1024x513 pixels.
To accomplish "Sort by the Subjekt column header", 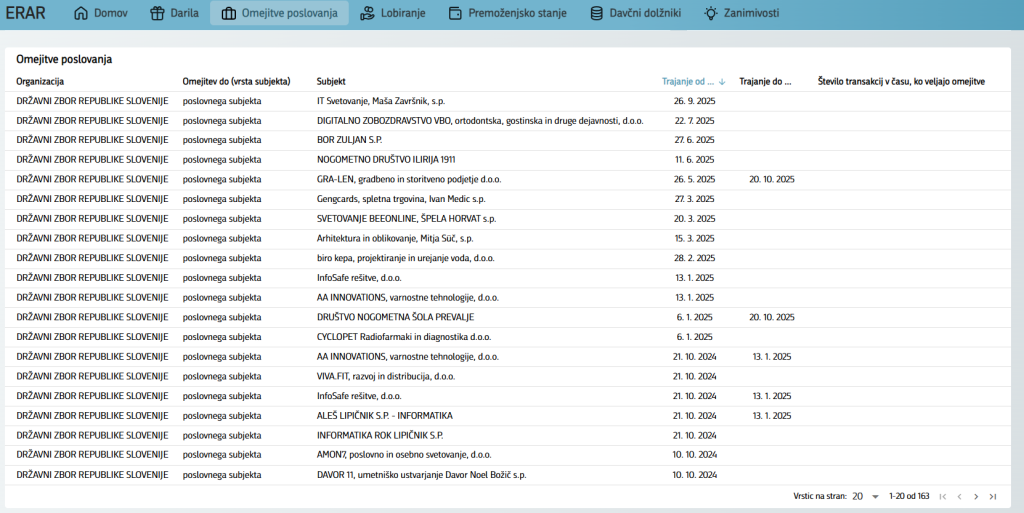I will (x=331, y=81).
